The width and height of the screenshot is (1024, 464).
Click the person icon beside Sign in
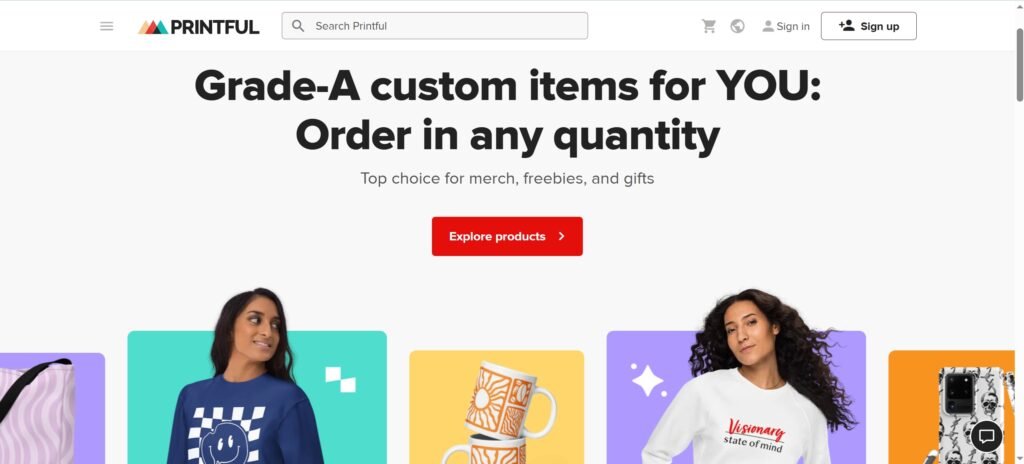768,26
